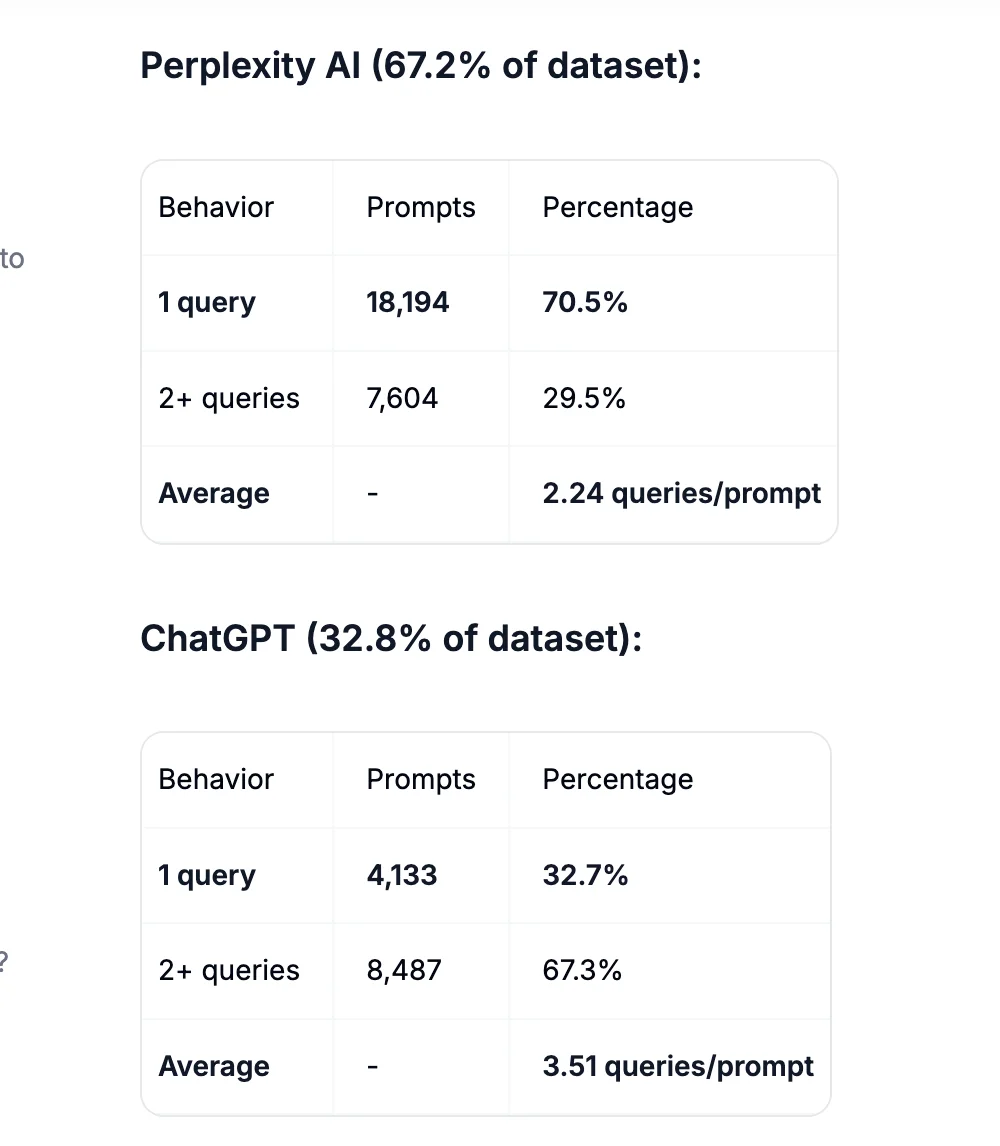The image size is (1000, 1146).
Task: Select the Percentage header in ChatGPT table
Action: [x=618, y=780]
